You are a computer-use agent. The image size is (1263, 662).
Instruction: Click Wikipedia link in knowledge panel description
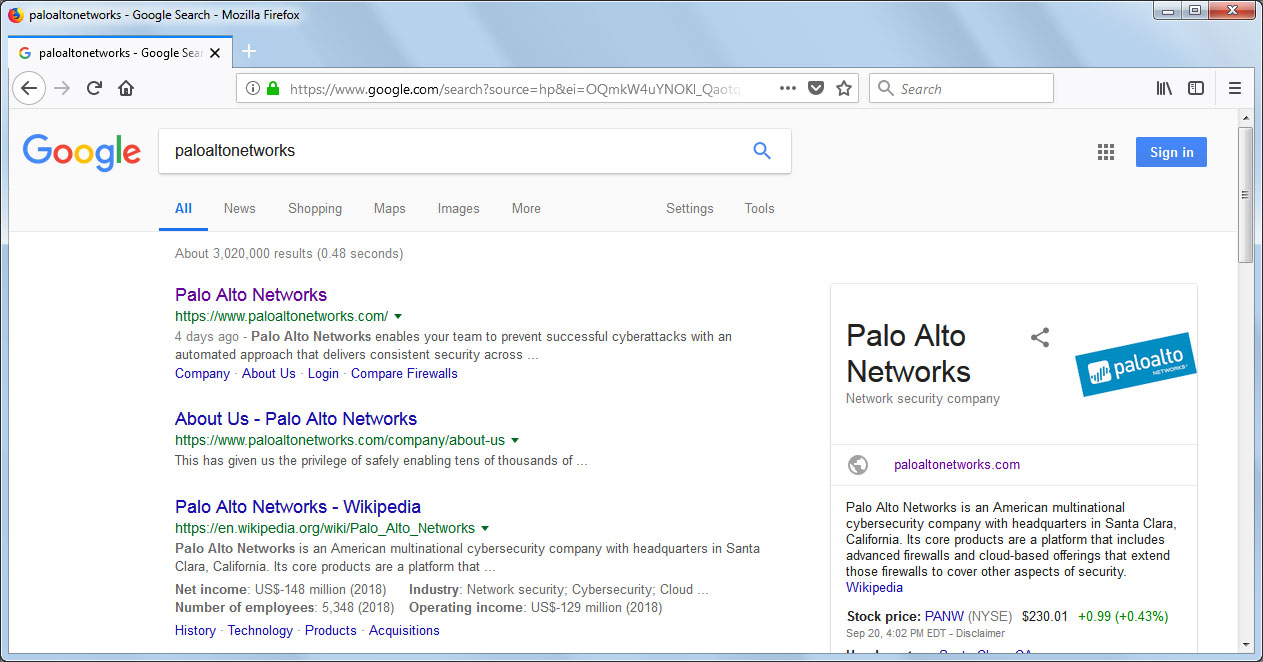(874, 587)
